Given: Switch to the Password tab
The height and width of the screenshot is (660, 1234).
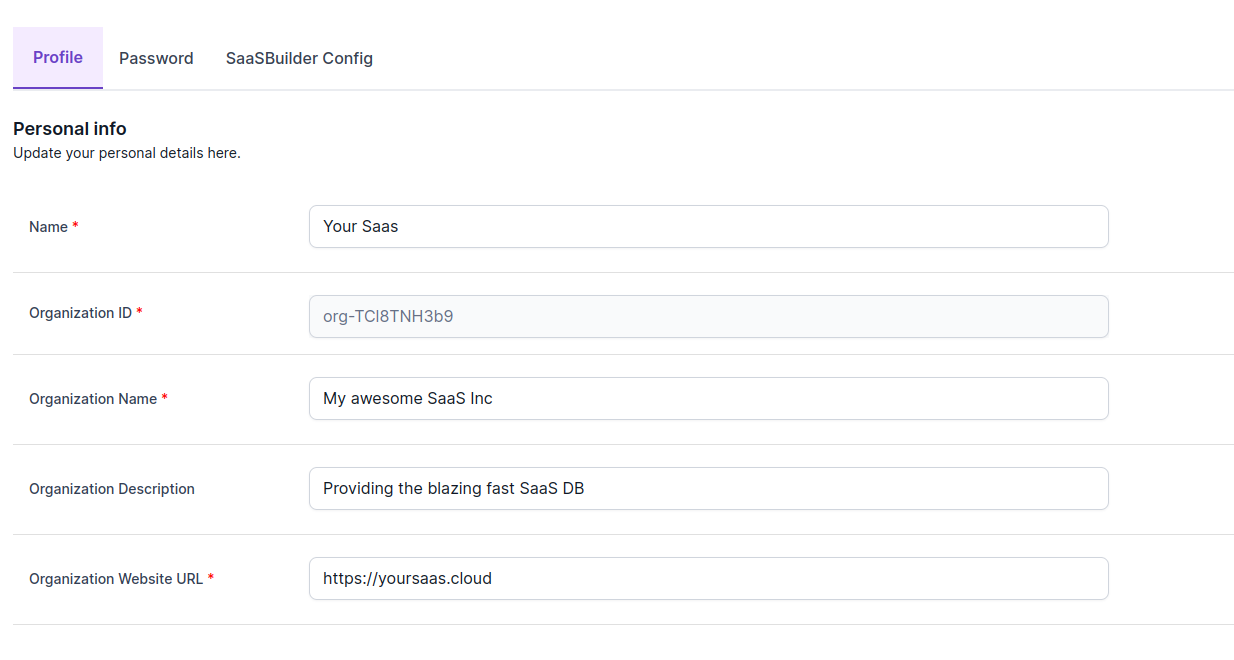Looking at the screenshot, I should point(156,58).
